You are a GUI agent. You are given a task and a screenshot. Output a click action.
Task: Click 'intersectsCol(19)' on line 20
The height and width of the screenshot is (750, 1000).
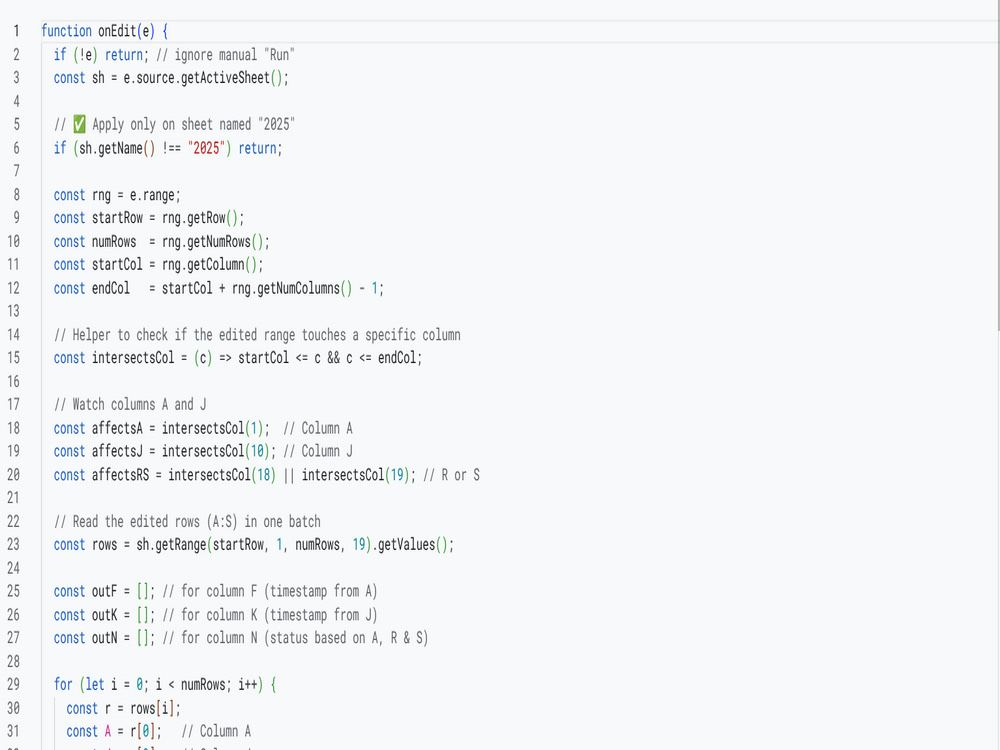point(355,475)
